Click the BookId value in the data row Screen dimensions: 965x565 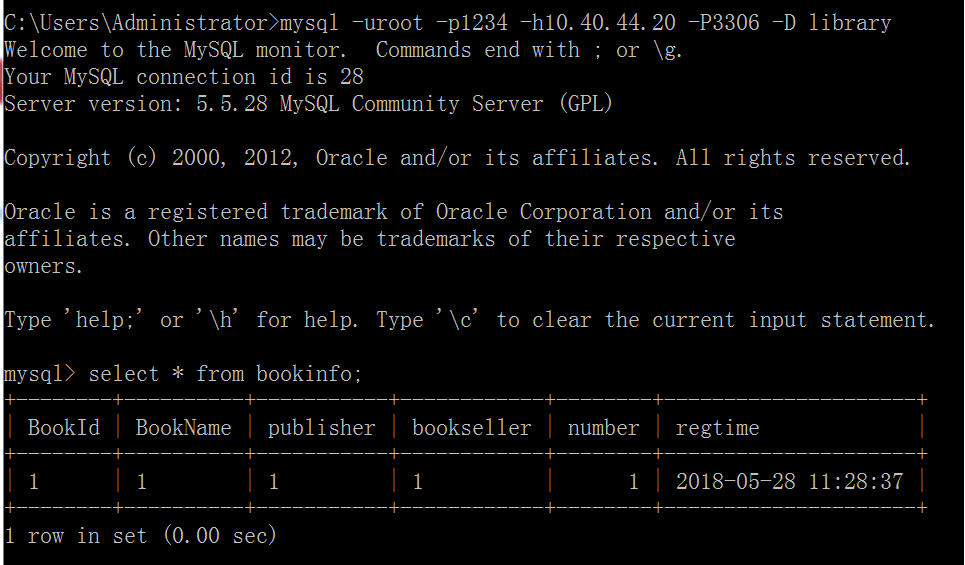(x=34, y=482)
